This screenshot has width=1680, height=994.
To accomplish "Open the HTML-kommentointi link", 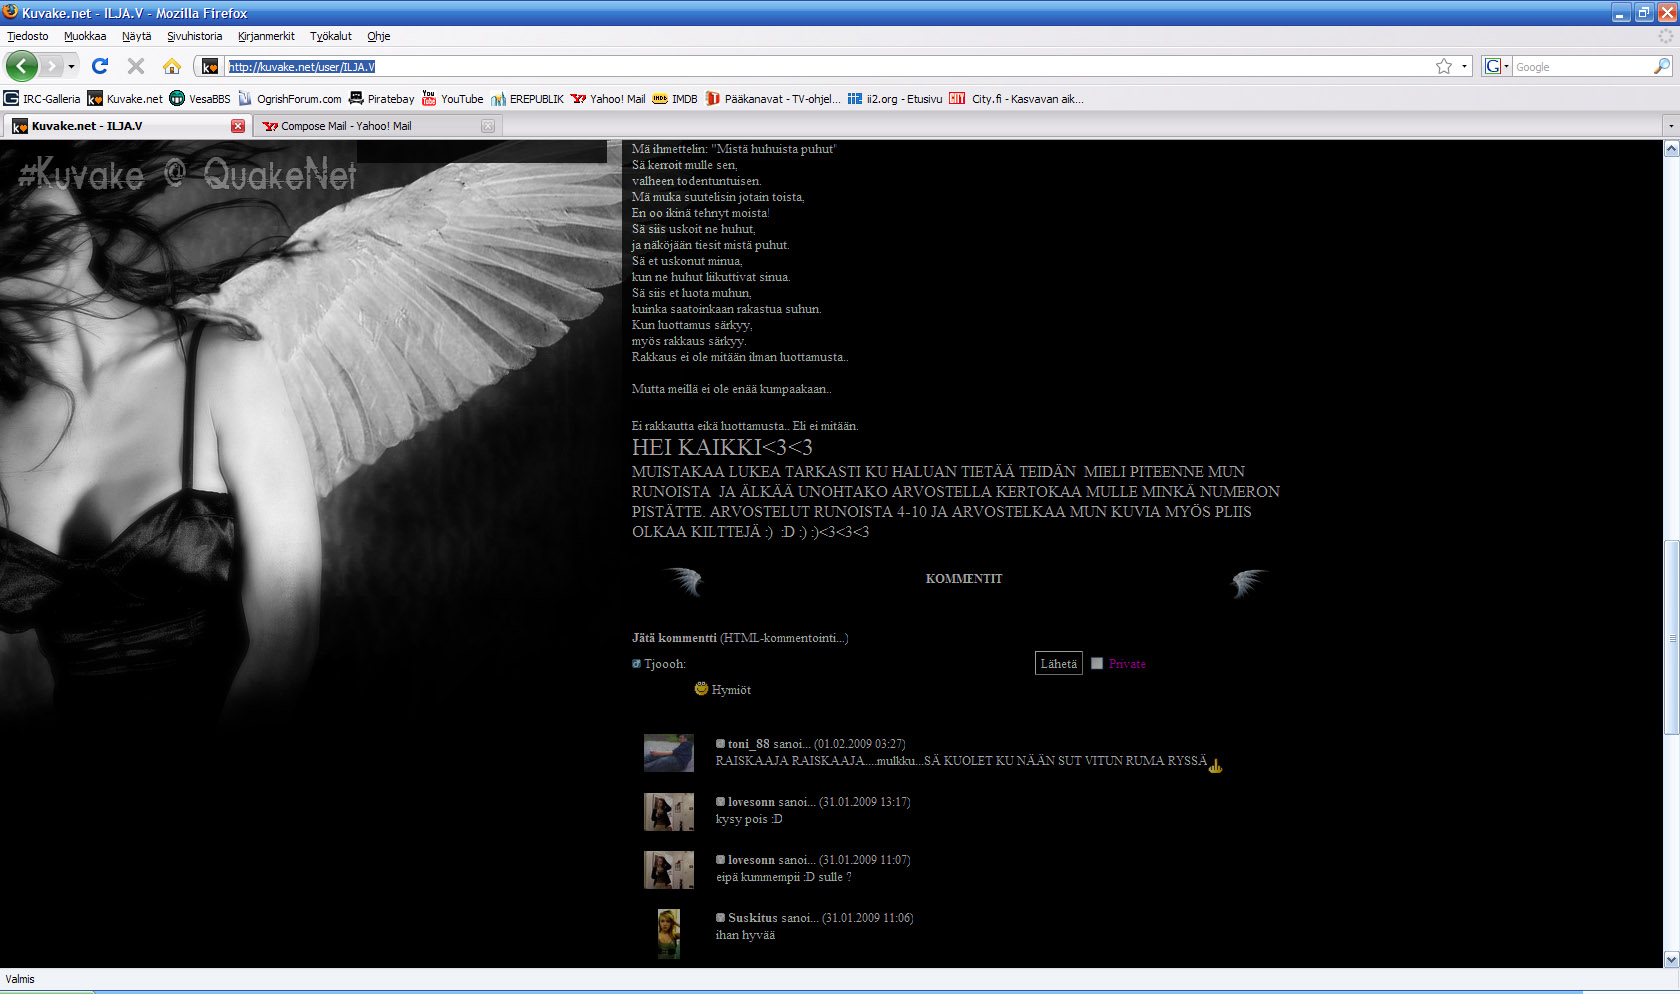I will [x=784, y=638].
